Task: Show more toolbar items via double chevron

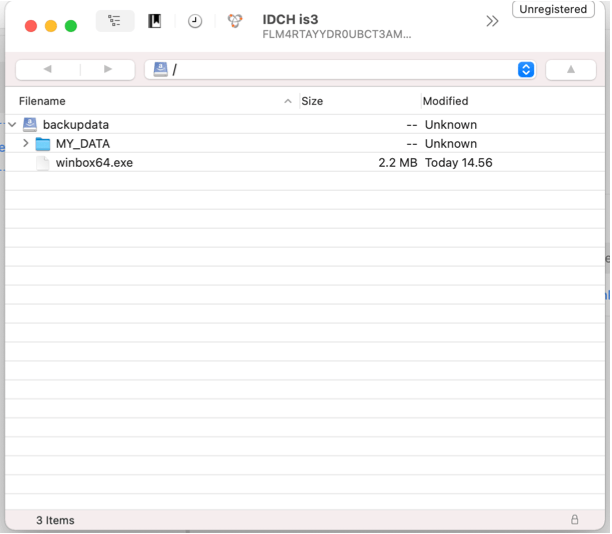Action: tap(492, 21)
